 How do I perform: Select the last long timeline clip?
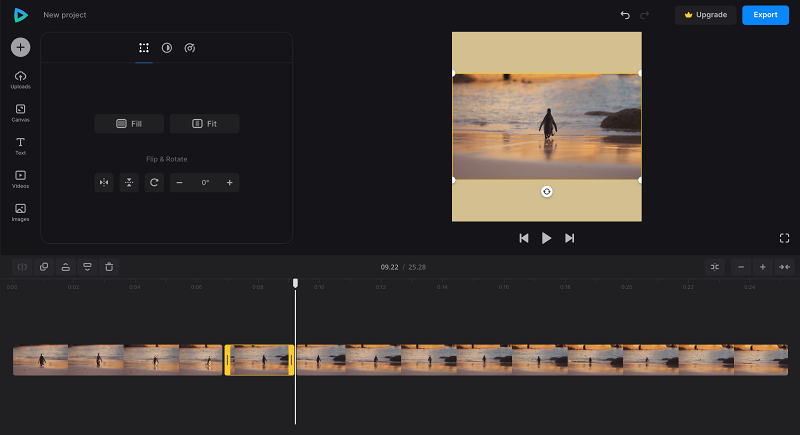542,360
